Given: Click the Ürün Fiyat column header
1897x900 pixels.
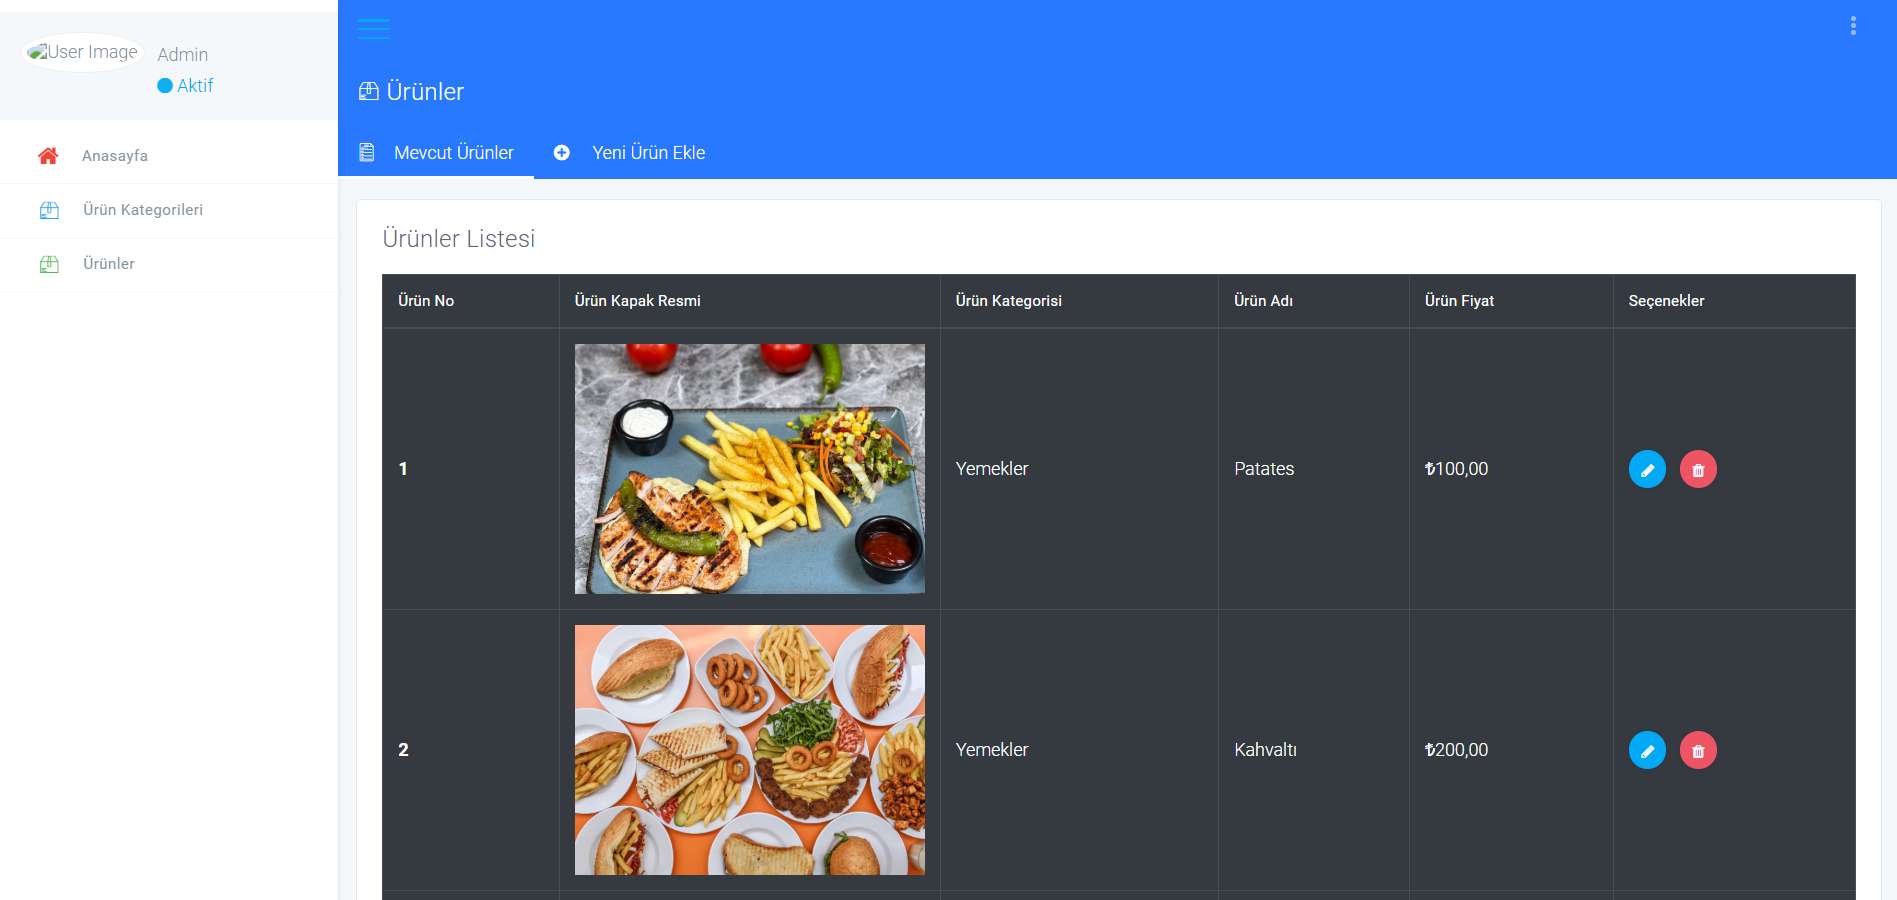Looking at the screenshot, I should 1459,301.
